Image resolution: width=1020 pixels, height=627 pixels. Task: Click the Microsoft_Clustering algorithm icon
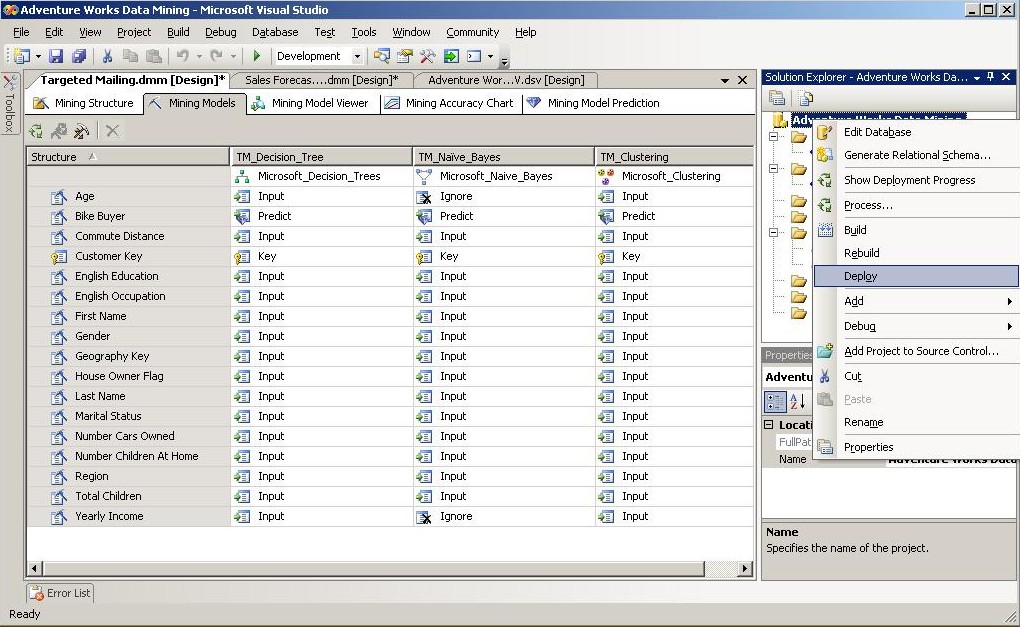click(606, 176)
